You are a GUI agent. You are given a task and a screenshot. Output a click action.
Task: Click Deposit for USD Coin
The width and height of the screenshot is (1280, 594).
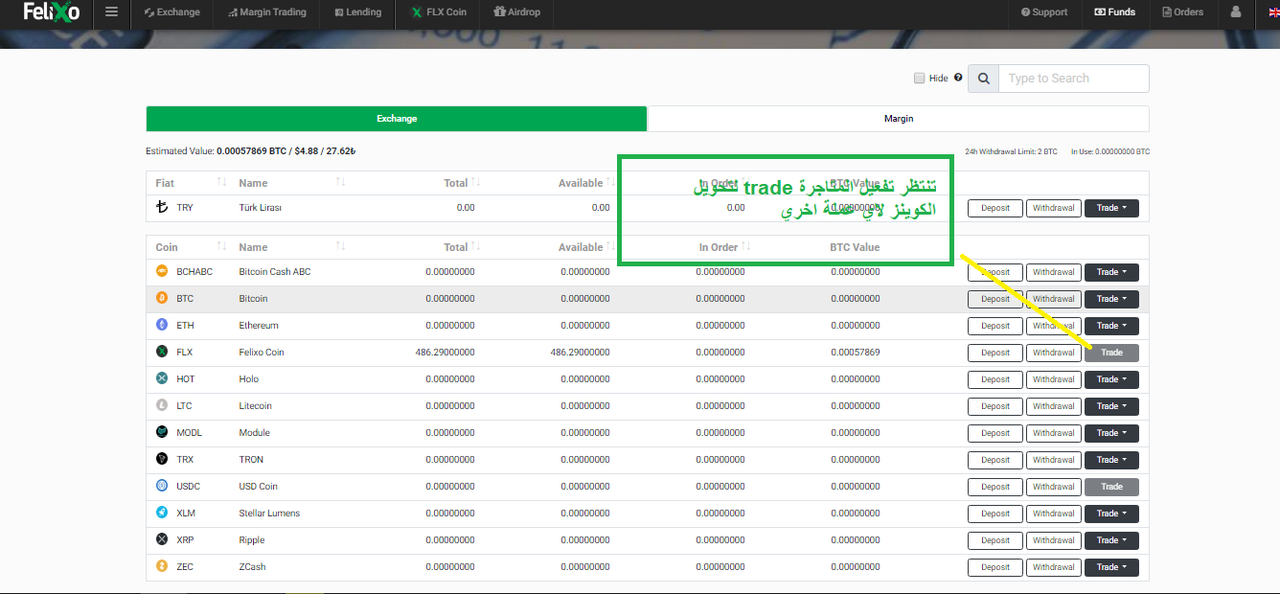click(x=995, y=486)
